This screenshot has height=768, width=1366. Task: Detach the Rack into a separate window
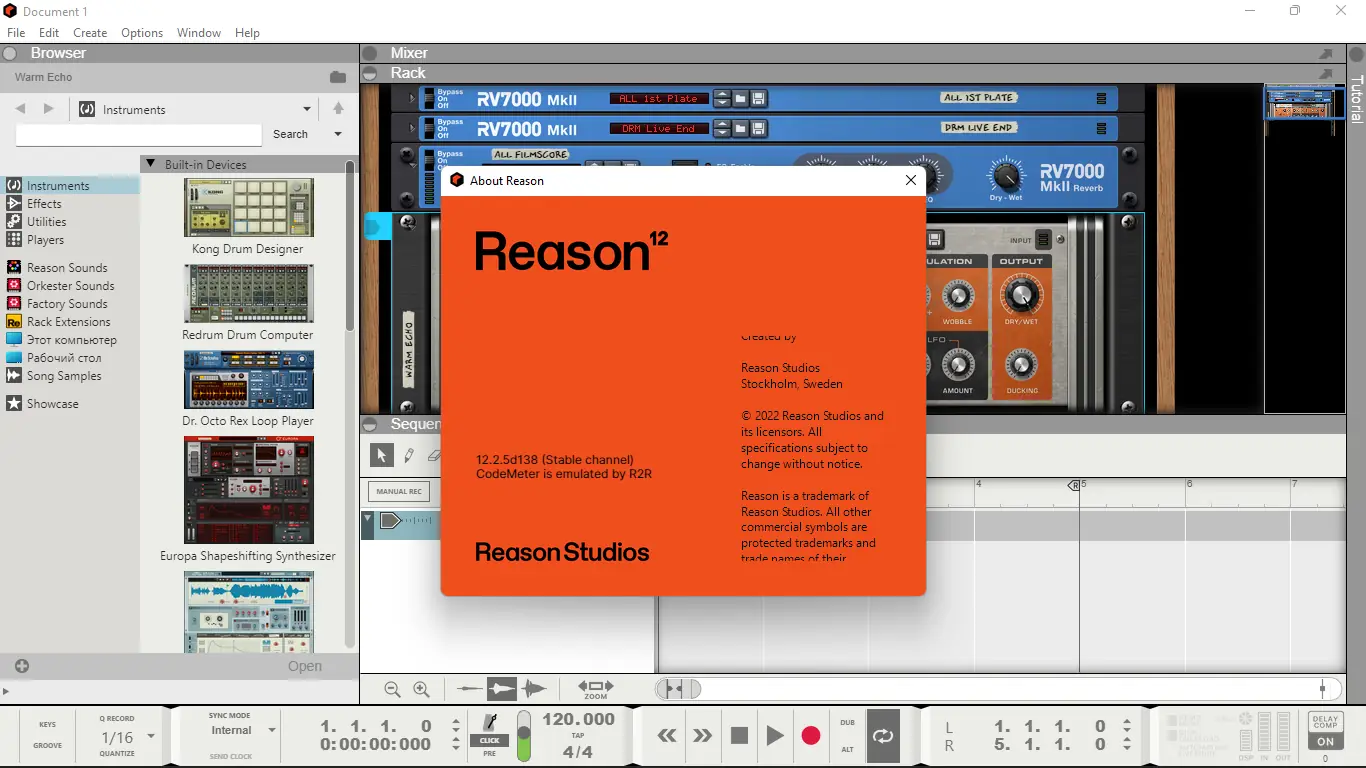1326,73
